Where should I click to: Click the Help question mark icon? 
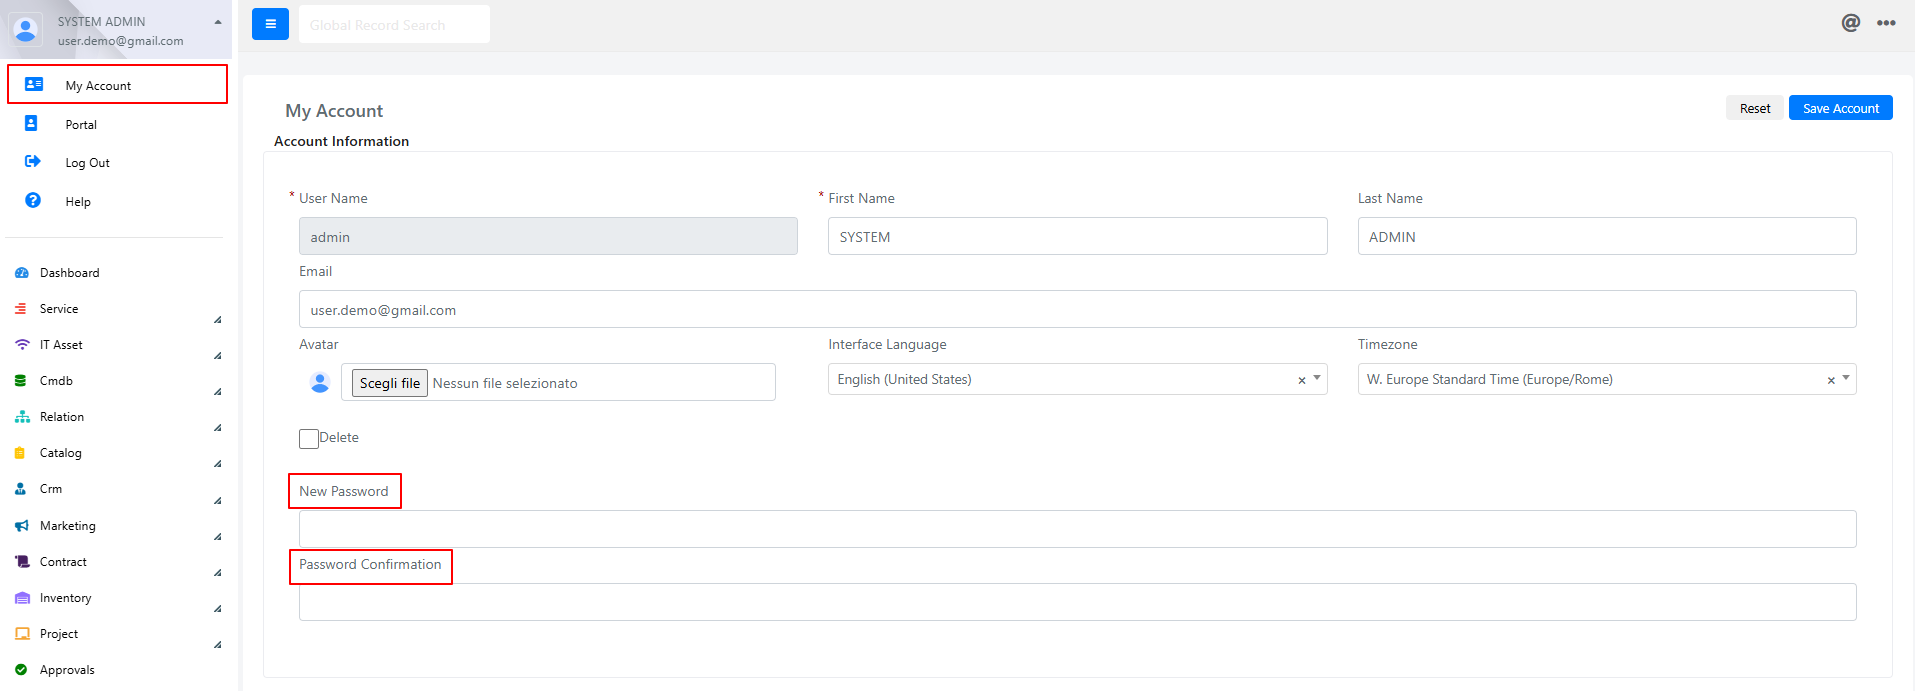click(x=33, y=200)
